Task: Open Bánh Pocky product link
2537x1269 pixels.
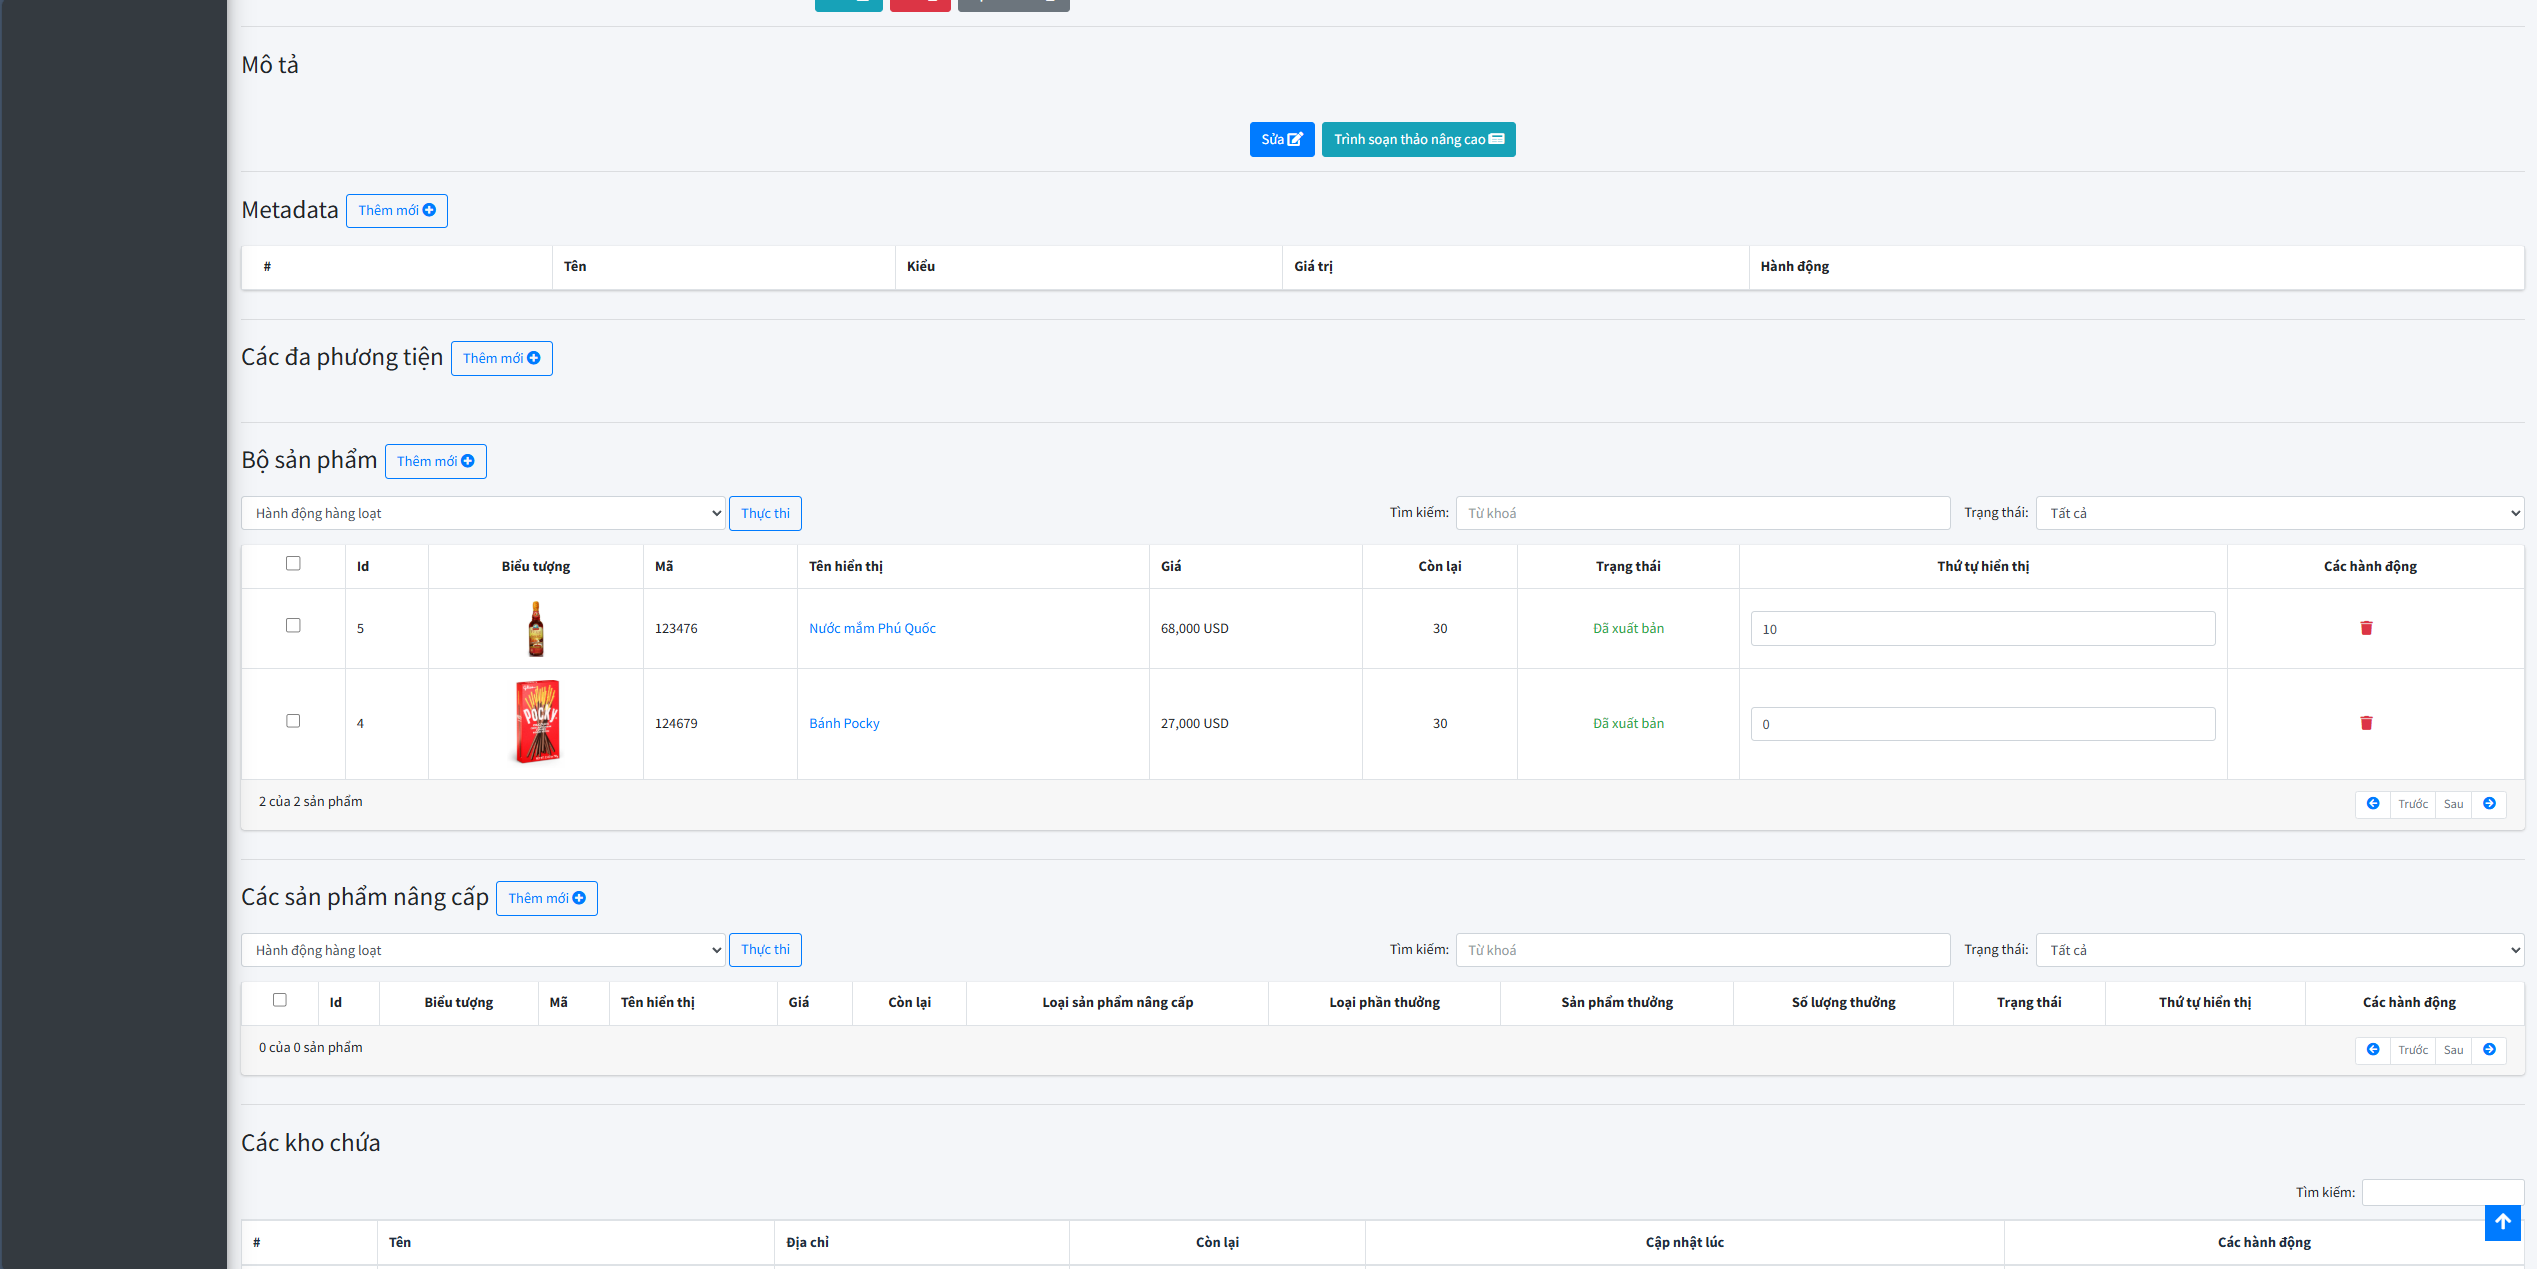Action: click(x=844, y=723)
